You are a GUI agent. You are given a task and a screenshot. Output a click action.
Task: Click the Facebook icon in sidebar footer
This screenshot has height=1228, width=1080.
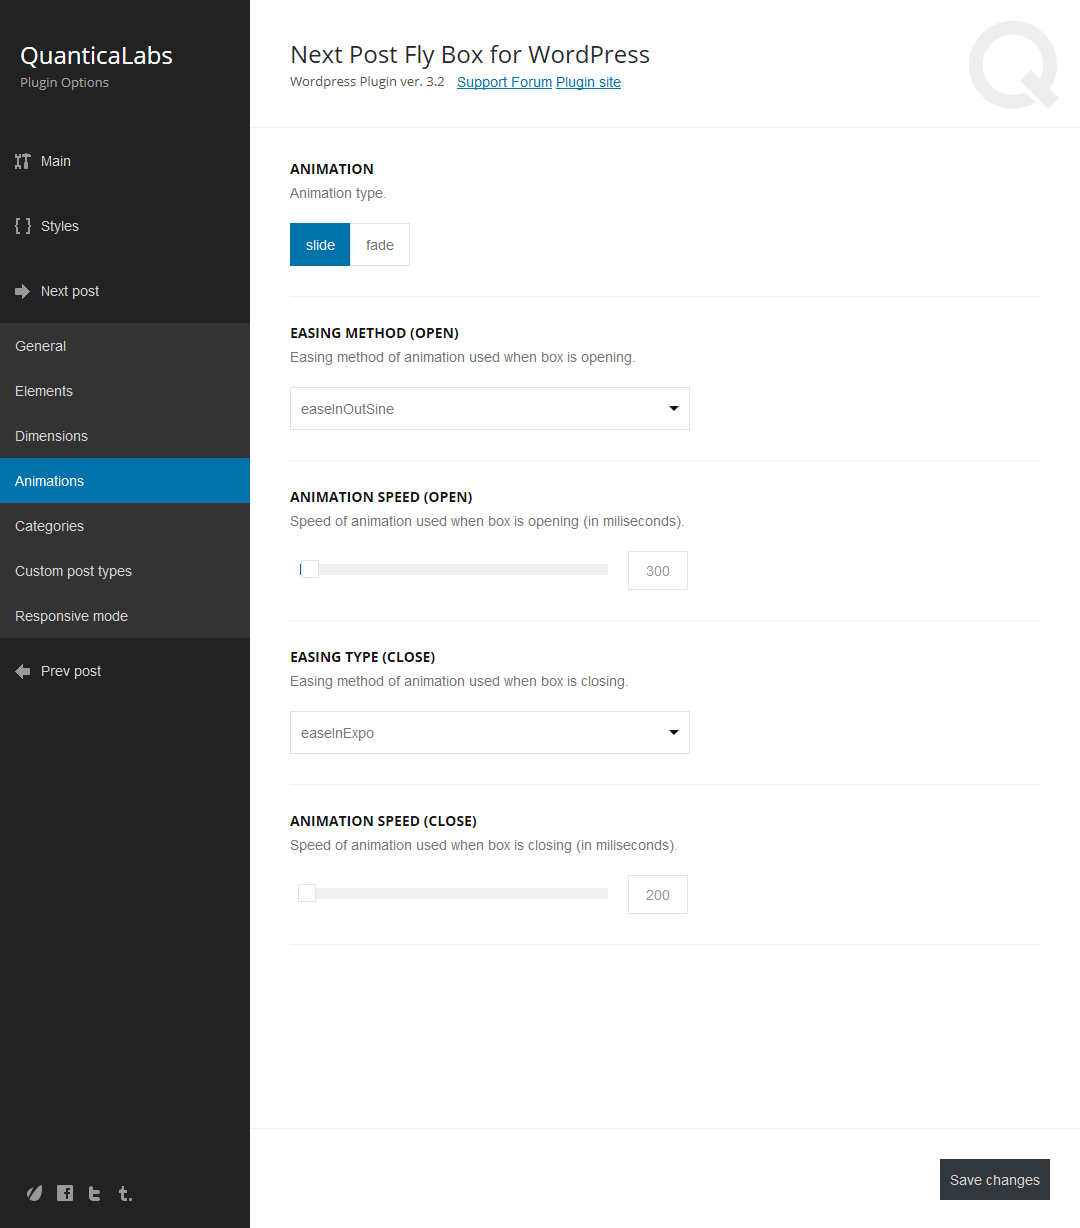[x=65, y=1193]
